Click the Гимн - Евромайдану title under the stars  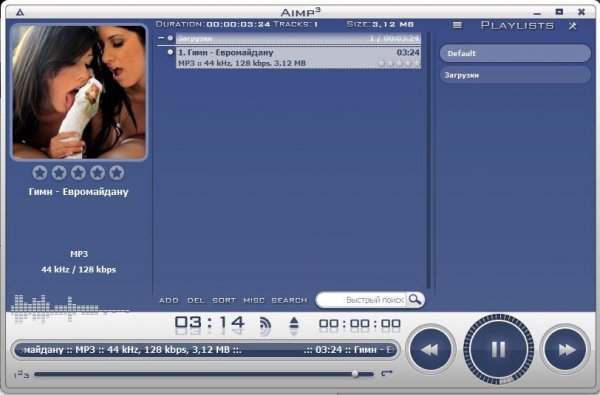[78, 191]
